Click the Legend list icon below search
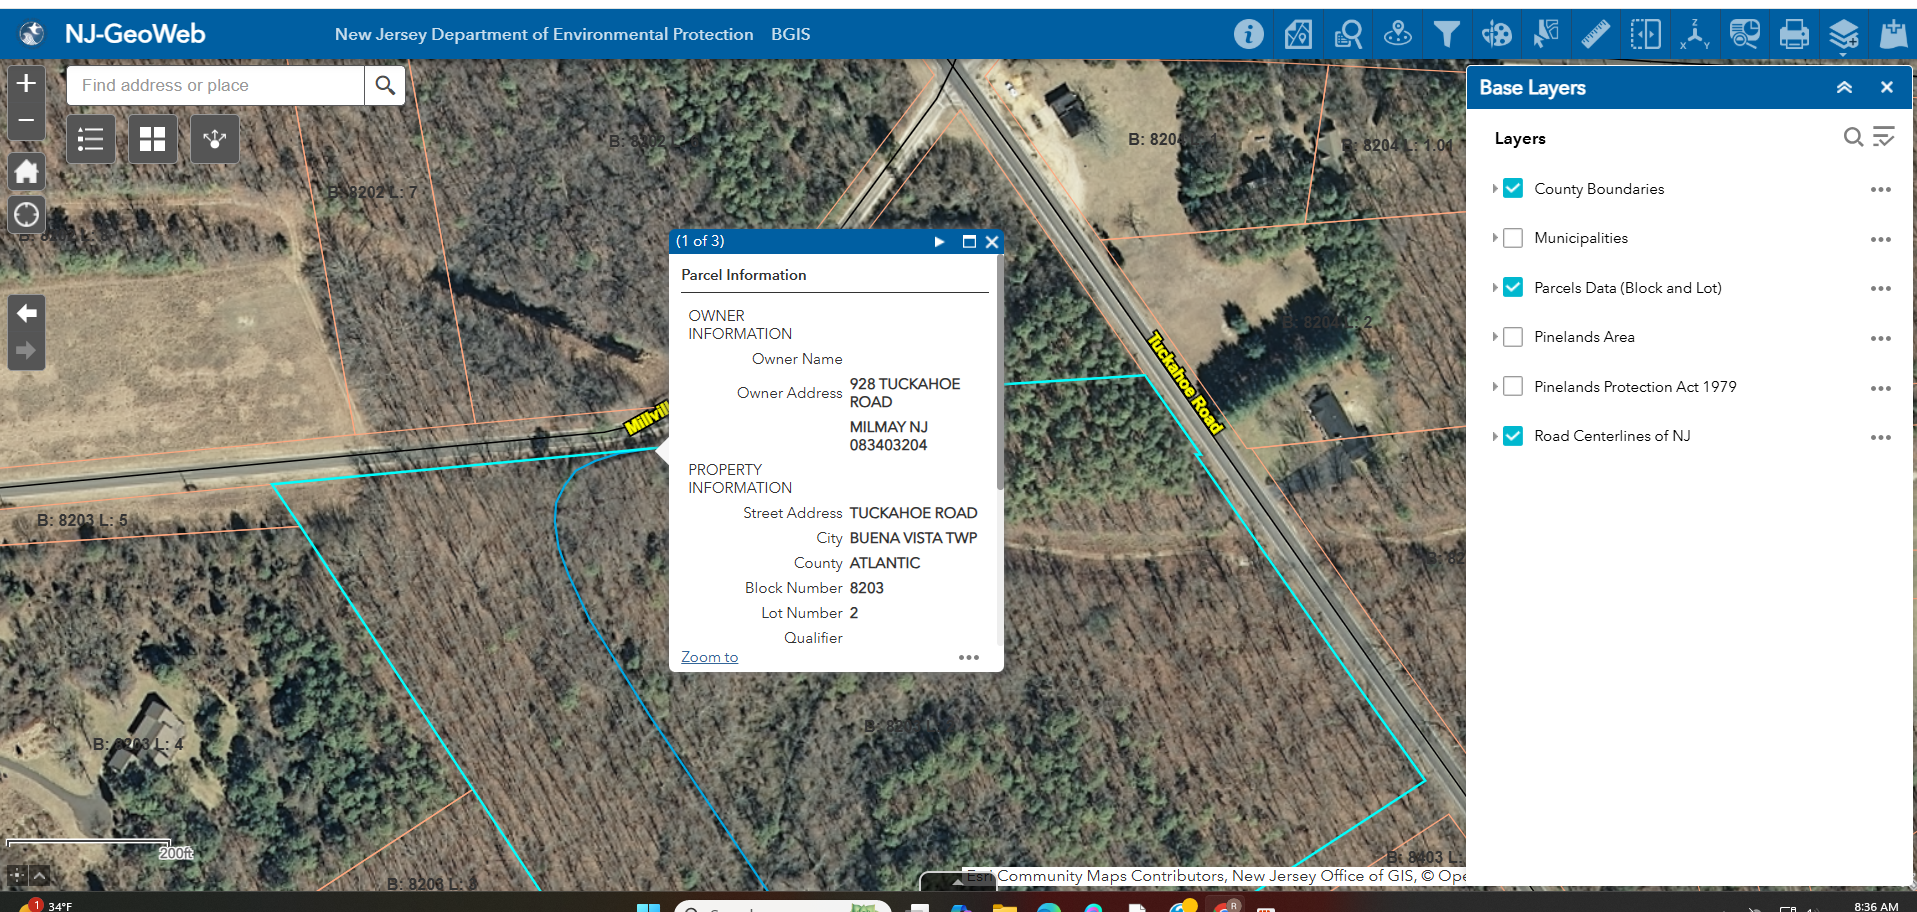The width and height of the screenshot is (1917, 912). pyautogui.click(x=91, y=139)
